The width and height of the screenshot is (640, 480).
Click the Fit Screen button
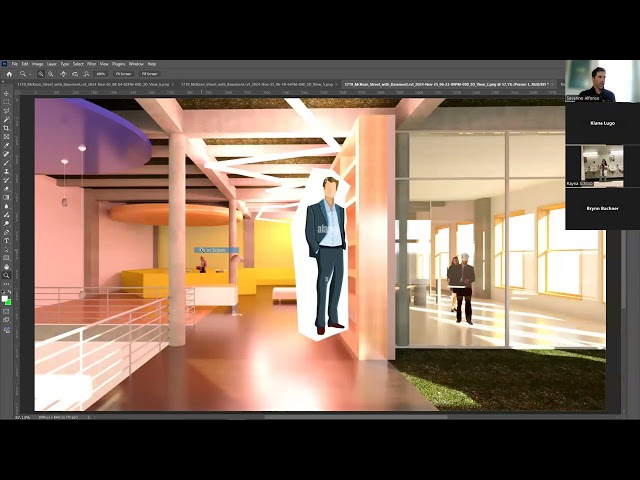pos(123,74)
